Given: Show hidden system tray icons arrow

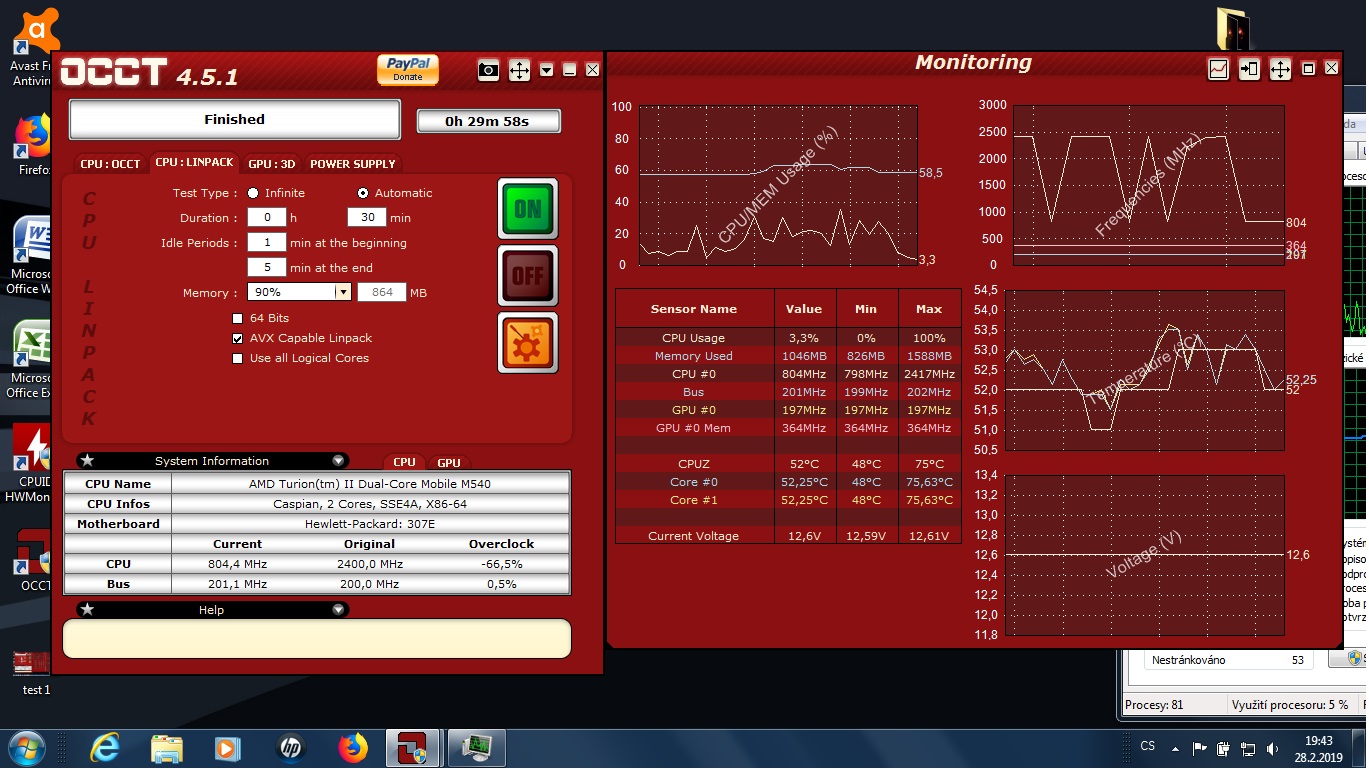Looking at the screenshot, I should pyautogui.click(x=1176, y=748).
